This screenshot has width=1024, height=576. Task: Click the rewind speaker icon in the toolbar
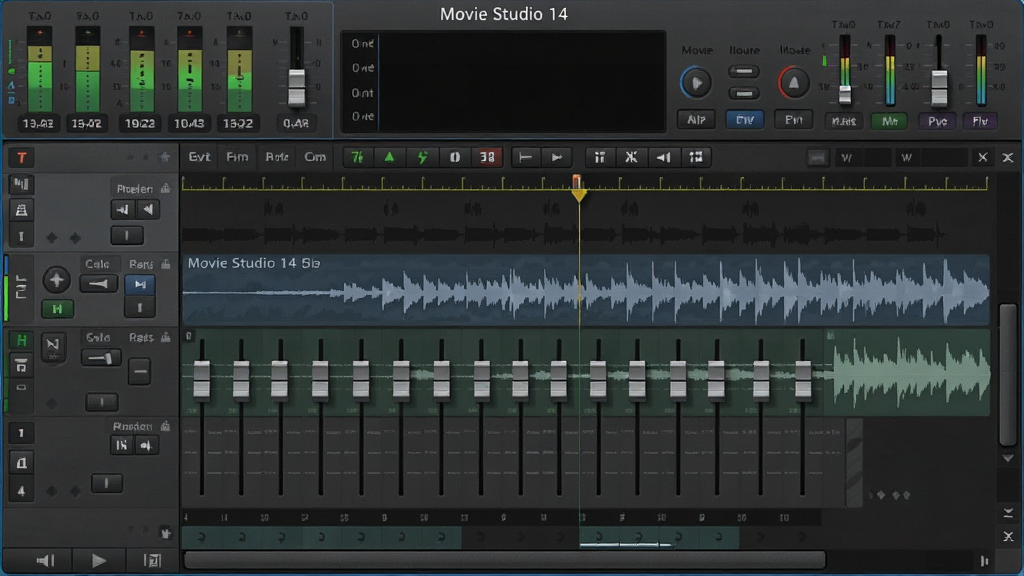point(664,157)
